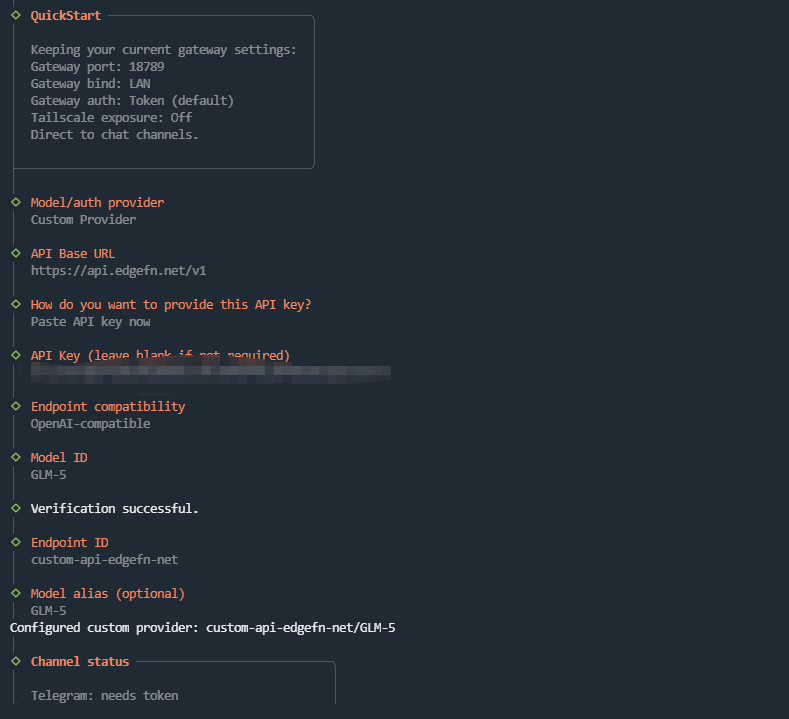Click the diamond marker beside QuickStart
Screen dimensions: 789x719
[16, 15]
